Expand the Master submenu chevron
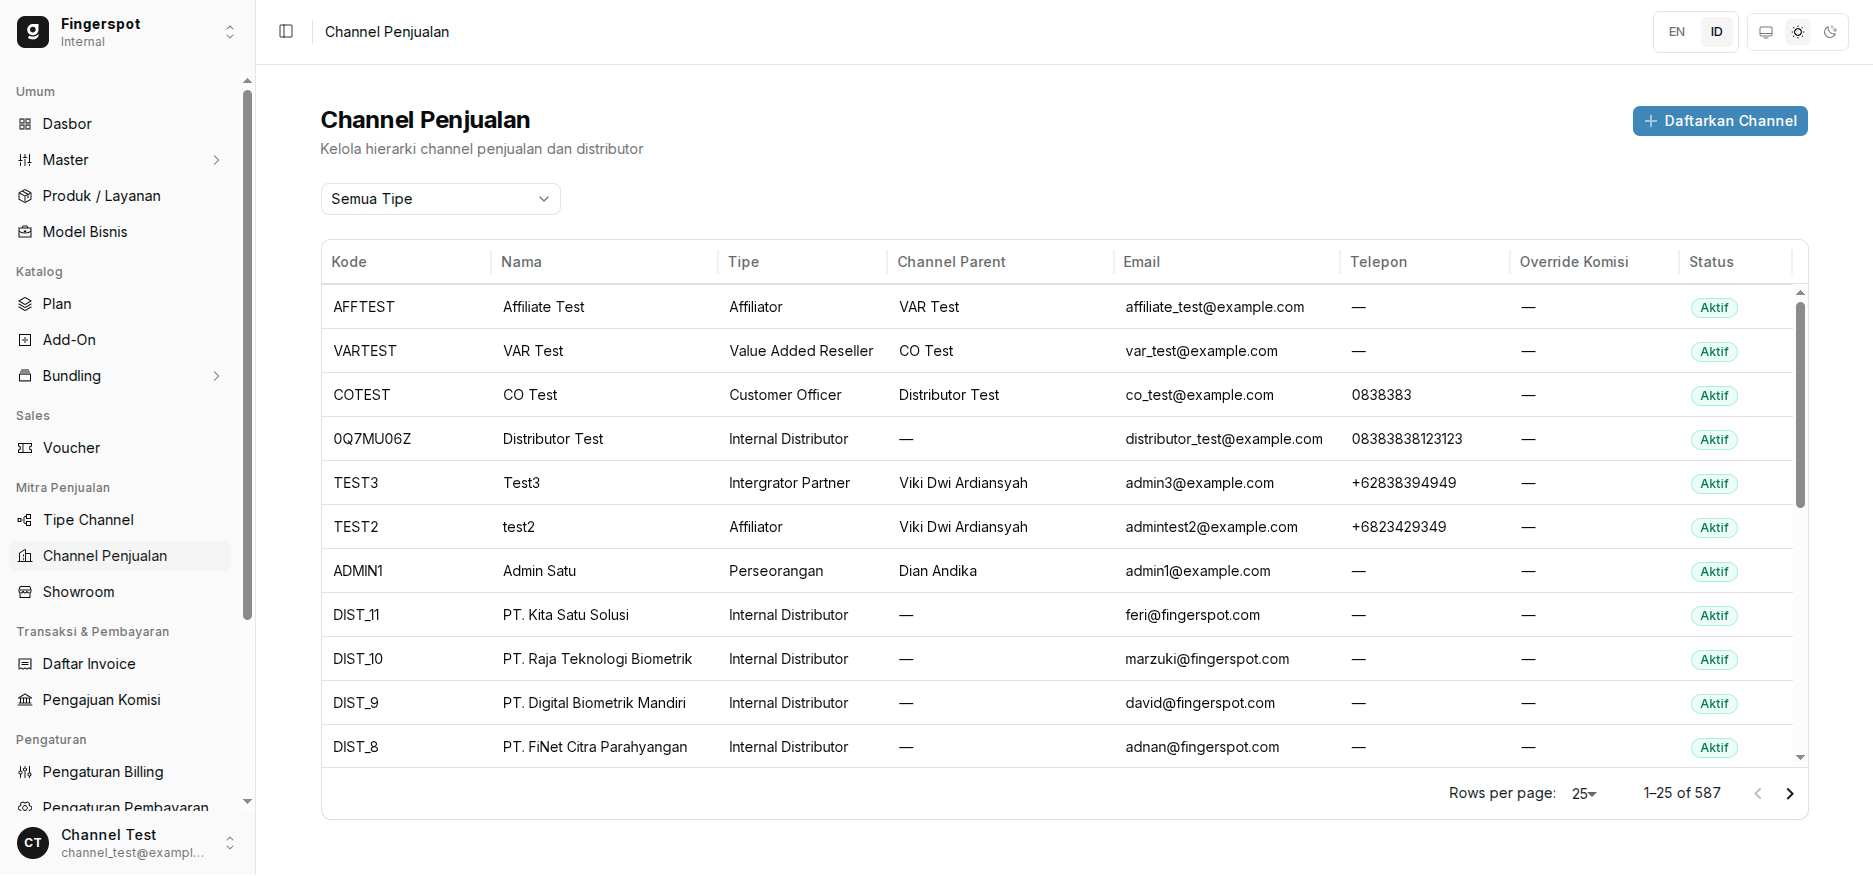 216,160
